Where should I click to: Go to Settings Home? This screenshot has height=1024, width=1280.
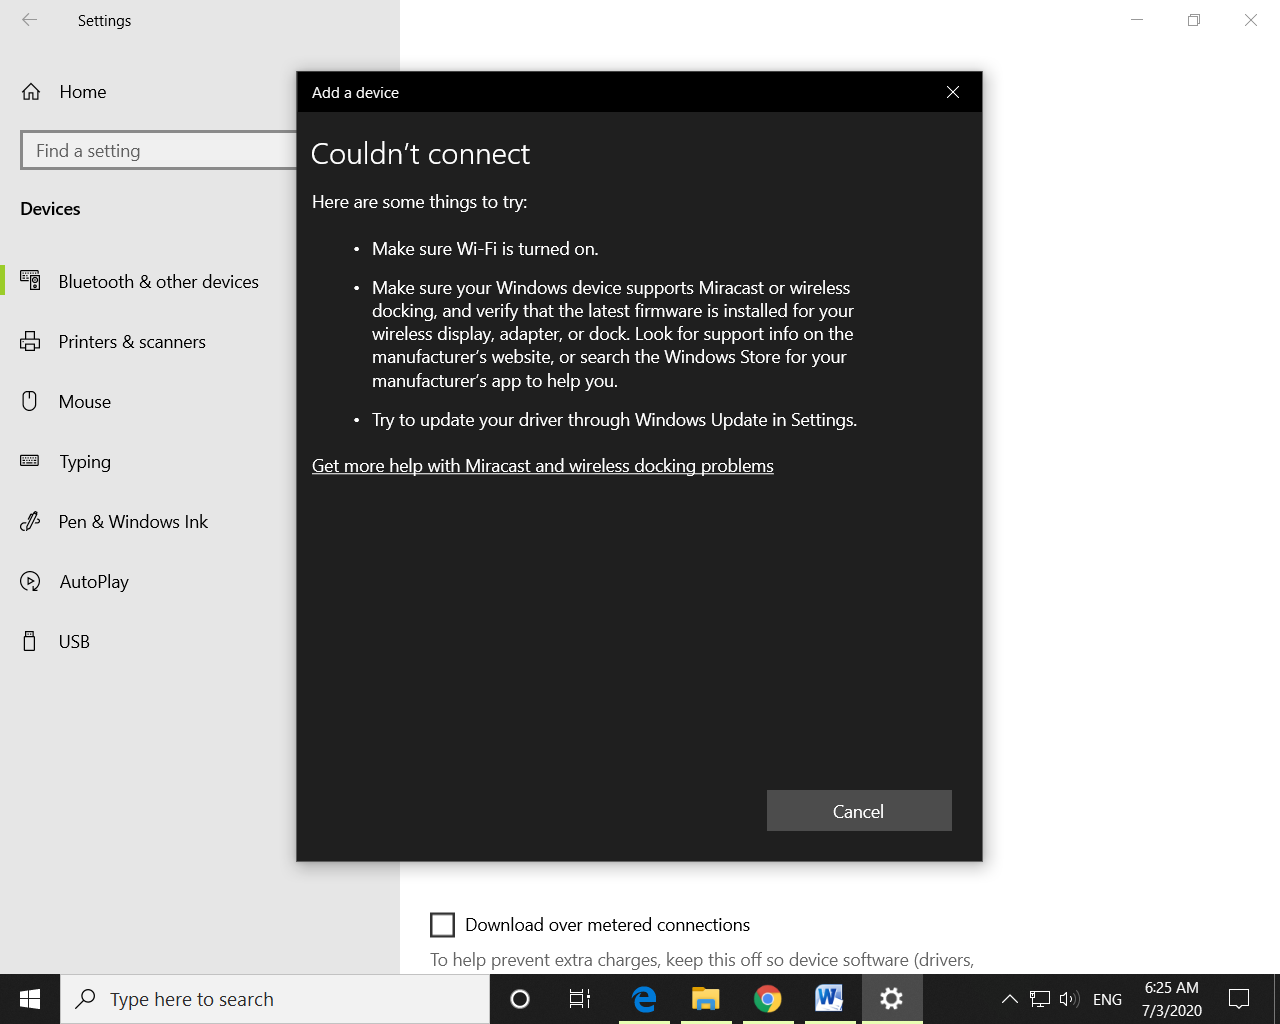click(x=83, y=92)
